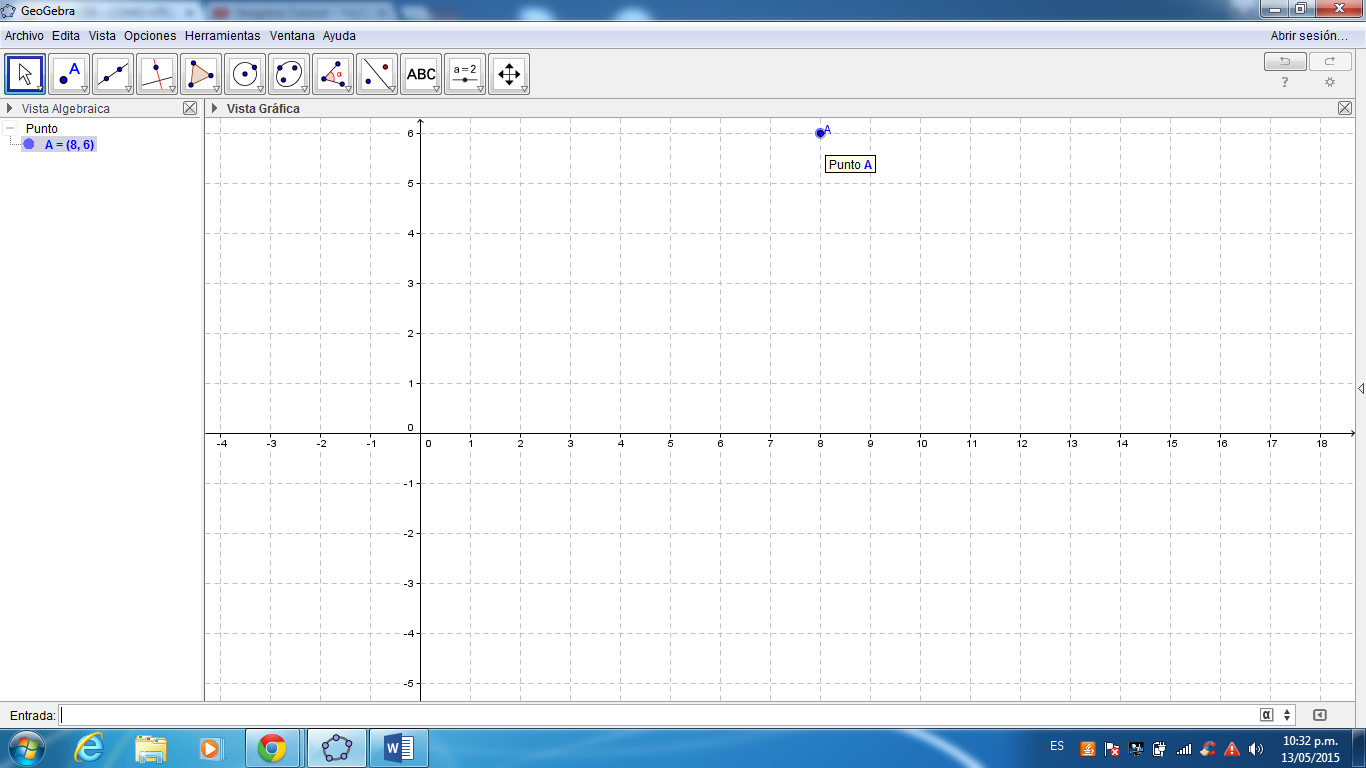Select the Line tool

tap(112, 73)
